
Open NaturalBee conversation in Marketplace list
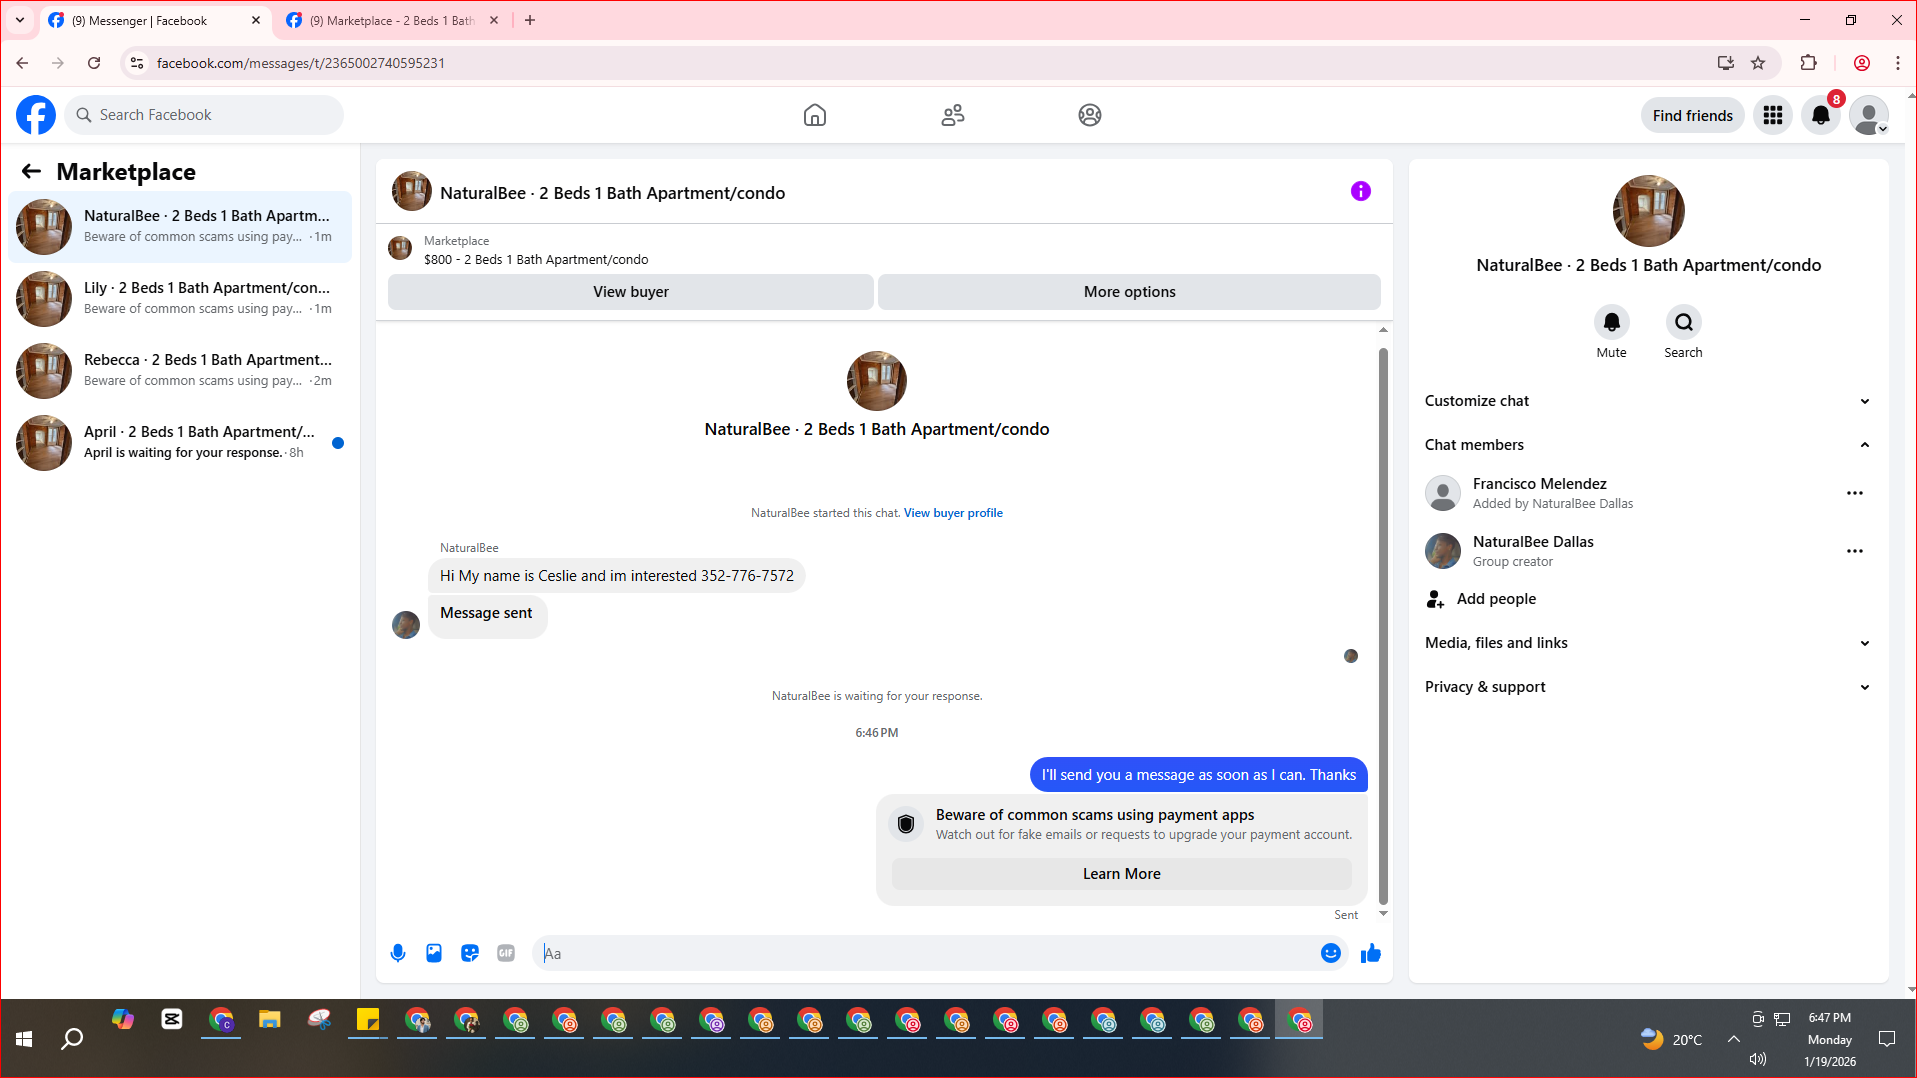tap(180, 227)
